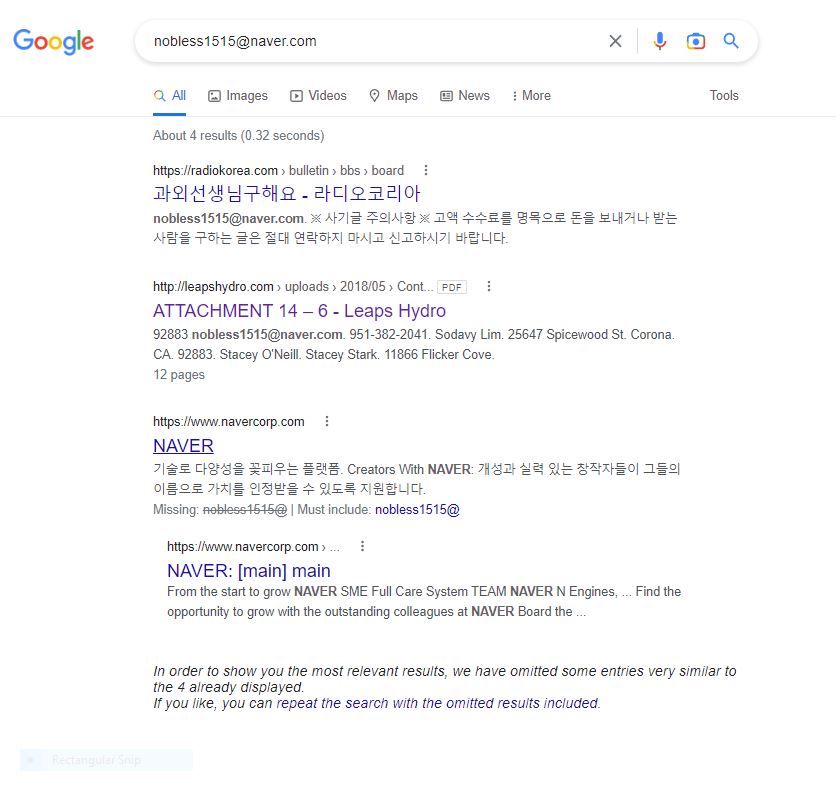This screenshot has height=786, width=836.
Task: Open the Tools search filters
Action: [724, 96]
